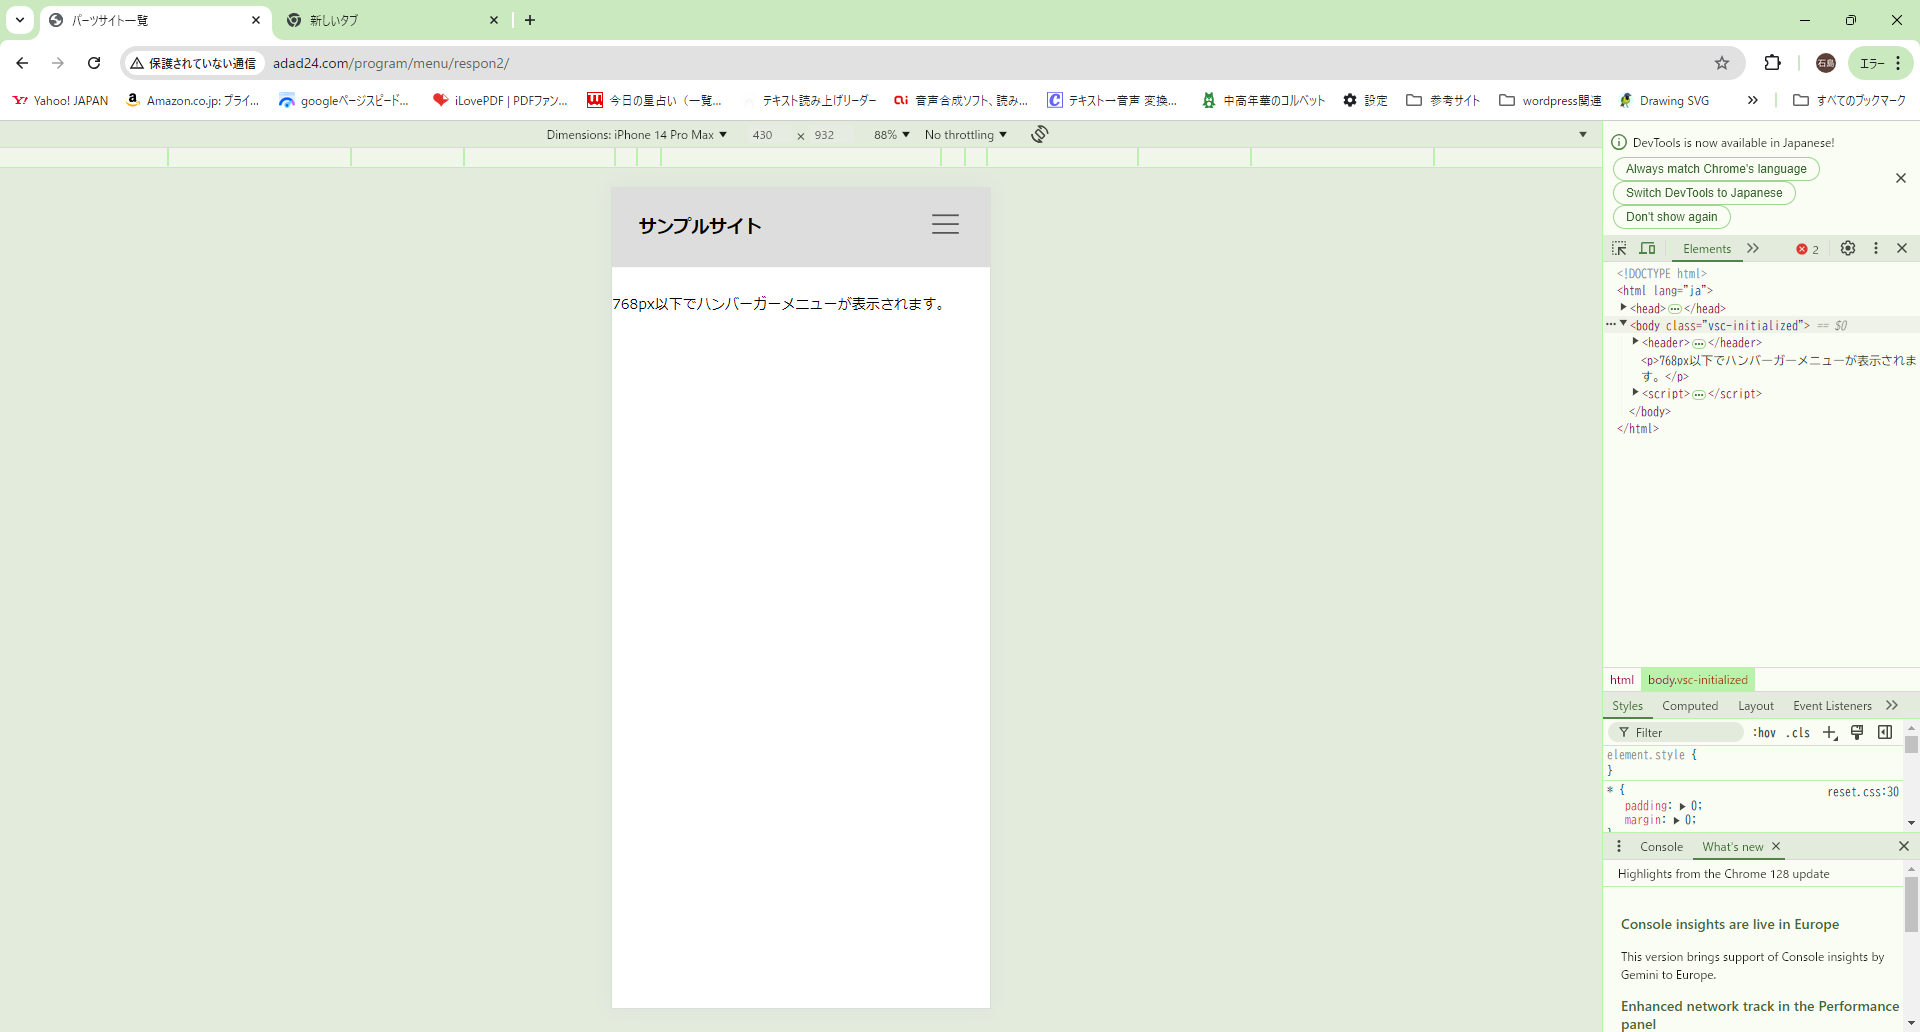1920x1032 pixels.
Task: Open the Dimensions iPhone 14 Pro Max dropdown
Action: click(x=636, y=135)
